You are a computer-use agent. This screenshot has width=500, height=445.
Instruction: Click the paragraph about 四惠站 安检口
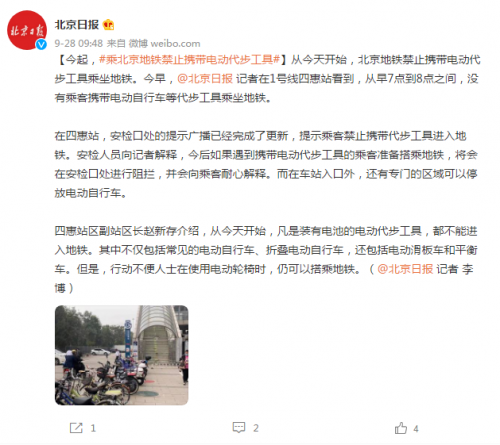pos(266,164)
